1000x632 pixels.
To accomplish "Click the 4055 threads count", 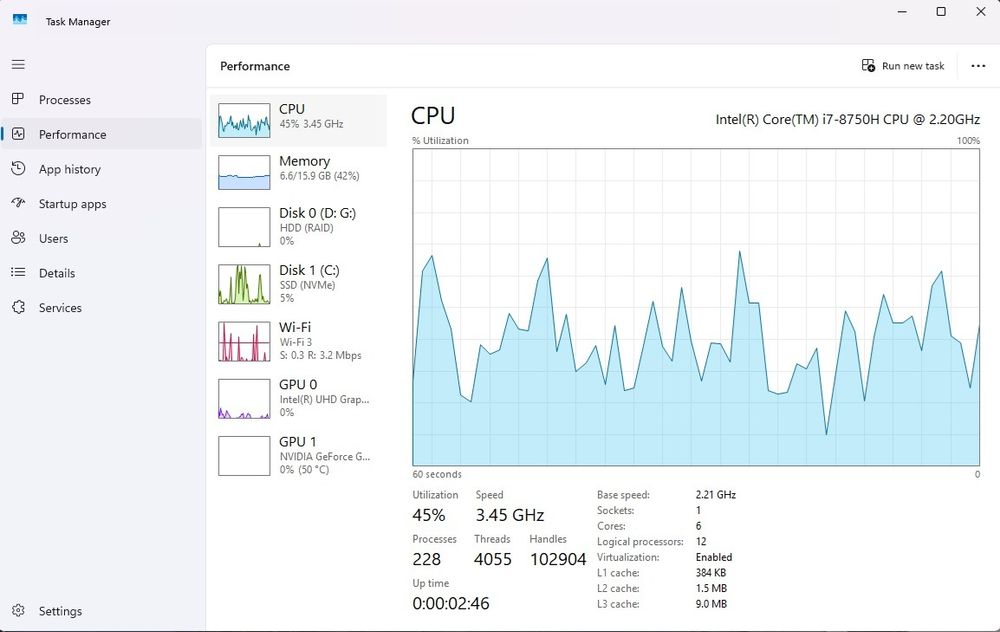I will tap(492, 559).
